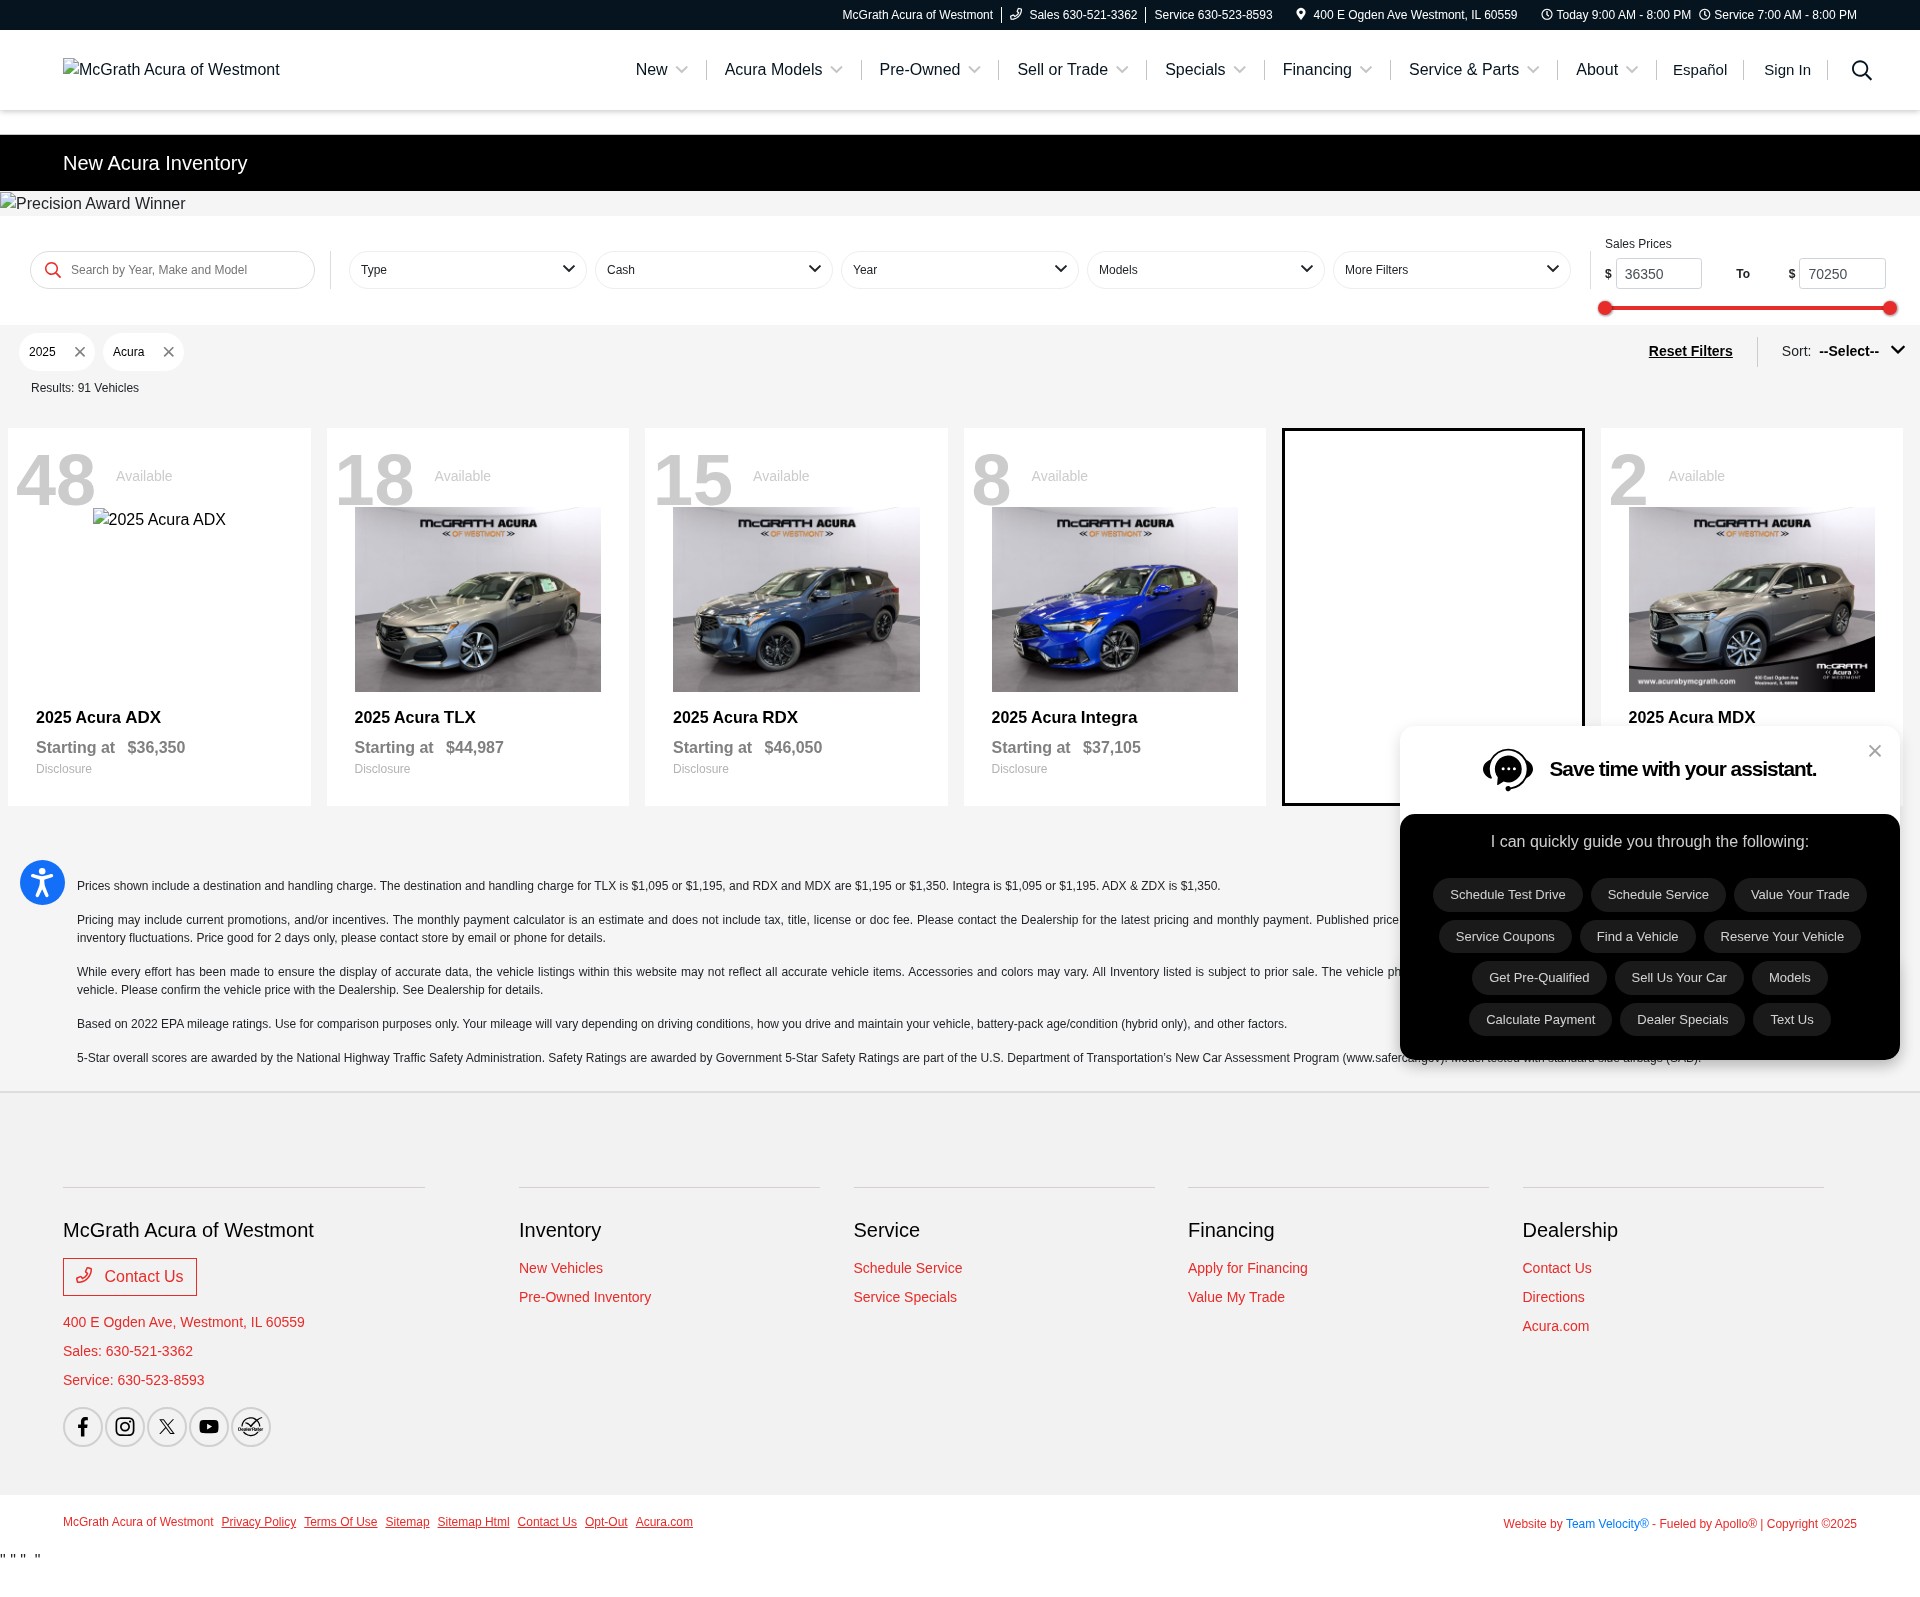Open the Facebook social icon
The height and width of the screenshot is (1597, 1920).
coord(83,1427)
